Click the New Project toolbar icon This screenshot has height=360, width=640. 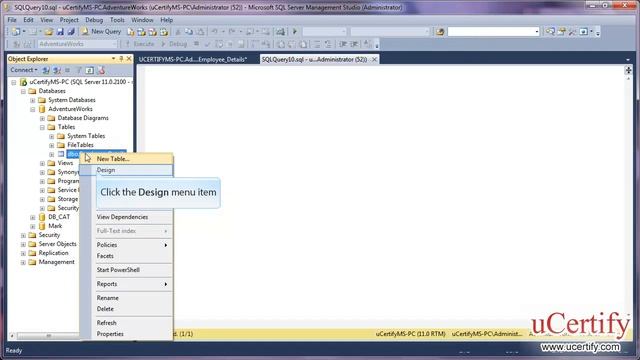coord(16,31)
